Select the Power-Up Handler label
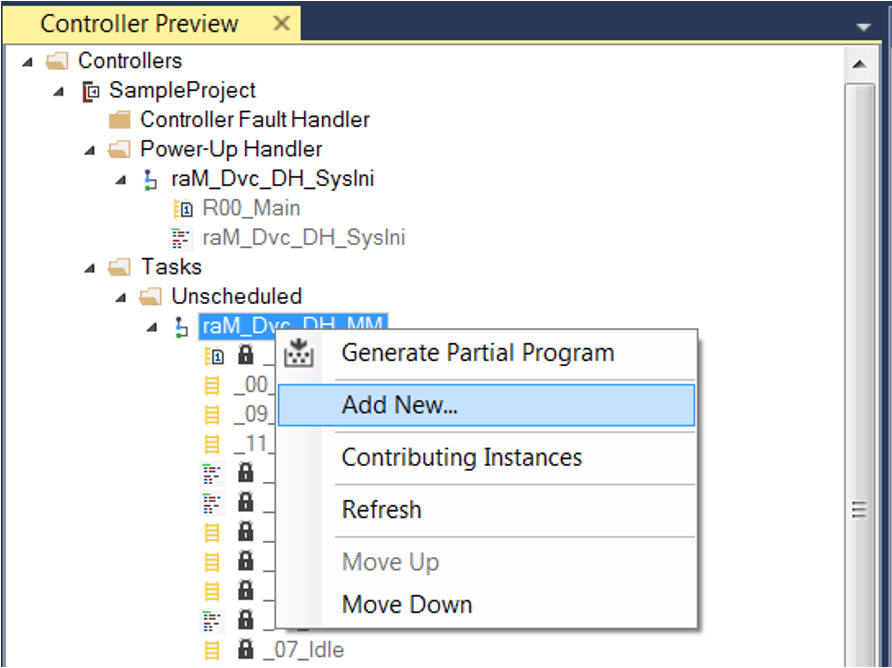Screen dimensions: 892x668 click(x=231, y=150)
